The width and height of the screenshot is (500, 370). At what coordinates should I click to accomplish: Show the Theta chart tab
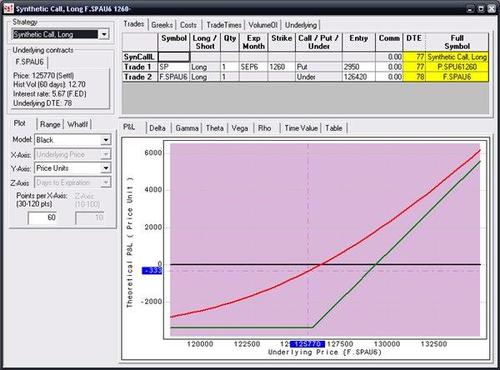pos(214,128)
